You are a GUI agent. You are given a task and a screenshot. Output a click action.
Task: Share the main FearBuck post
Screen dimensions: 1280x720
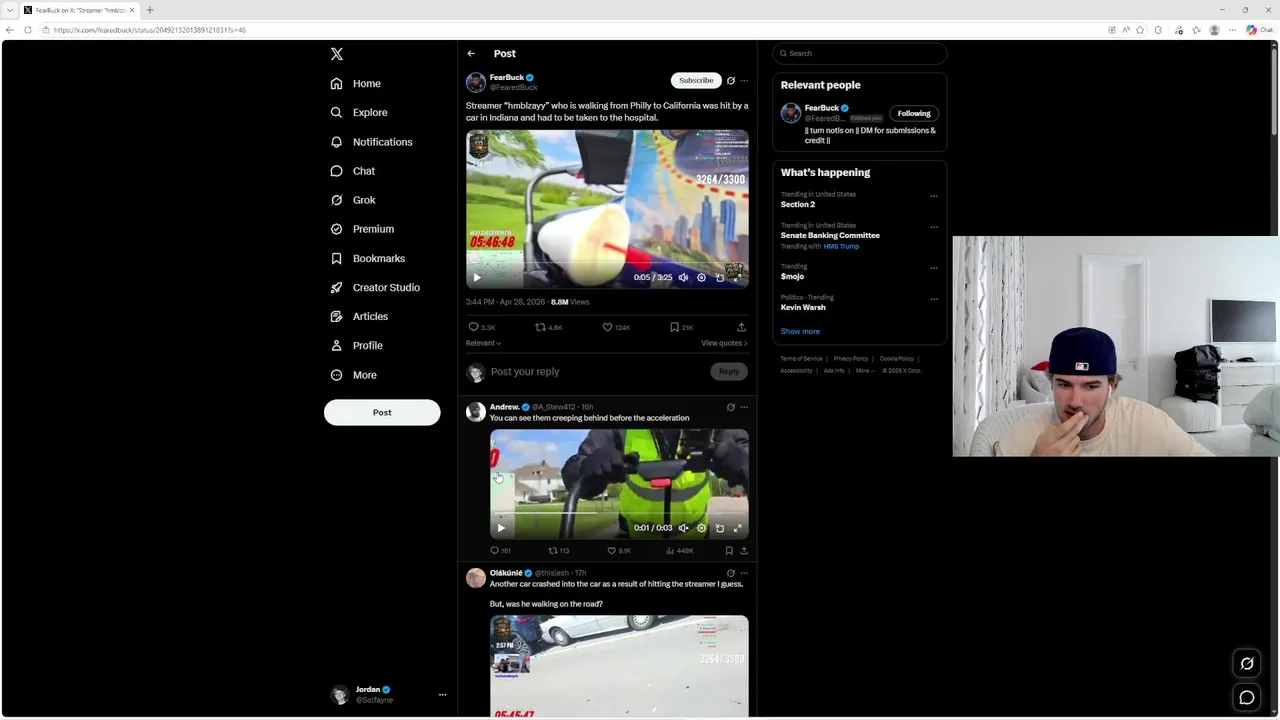pos(741,327)
